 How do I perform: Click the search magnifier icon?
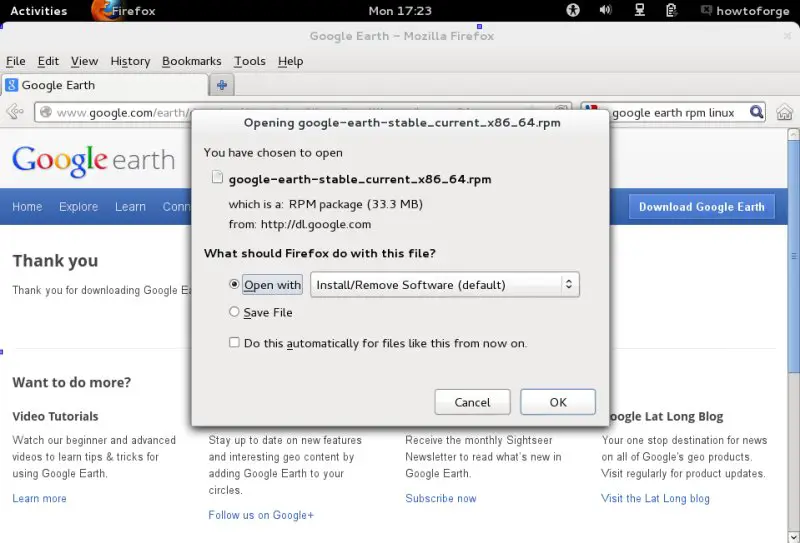[757, 112]
